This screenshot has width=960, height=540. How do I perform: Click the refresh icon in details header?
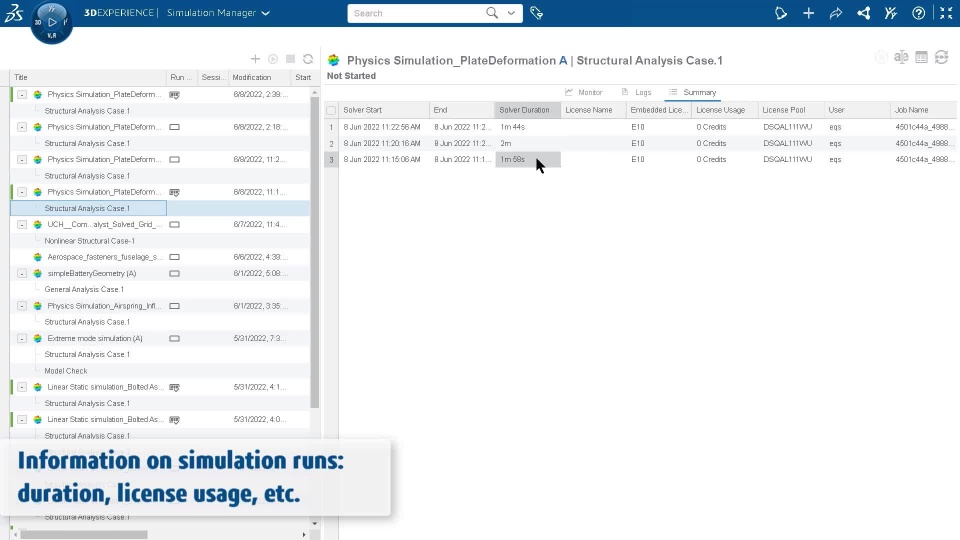942,57
